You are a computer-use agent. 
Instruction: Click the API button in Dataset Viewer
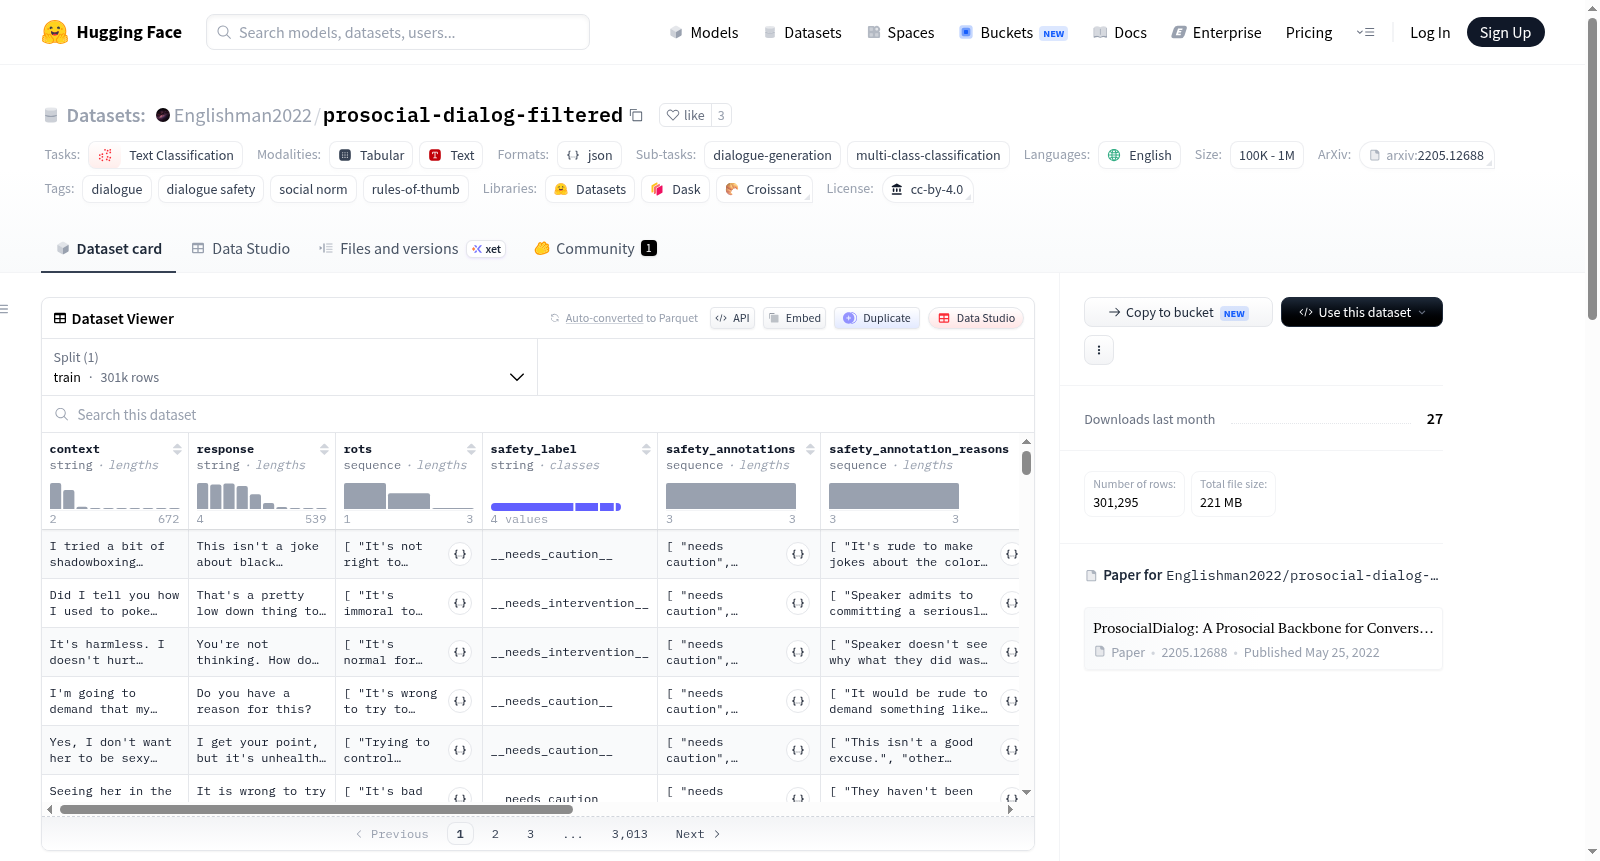732,318
